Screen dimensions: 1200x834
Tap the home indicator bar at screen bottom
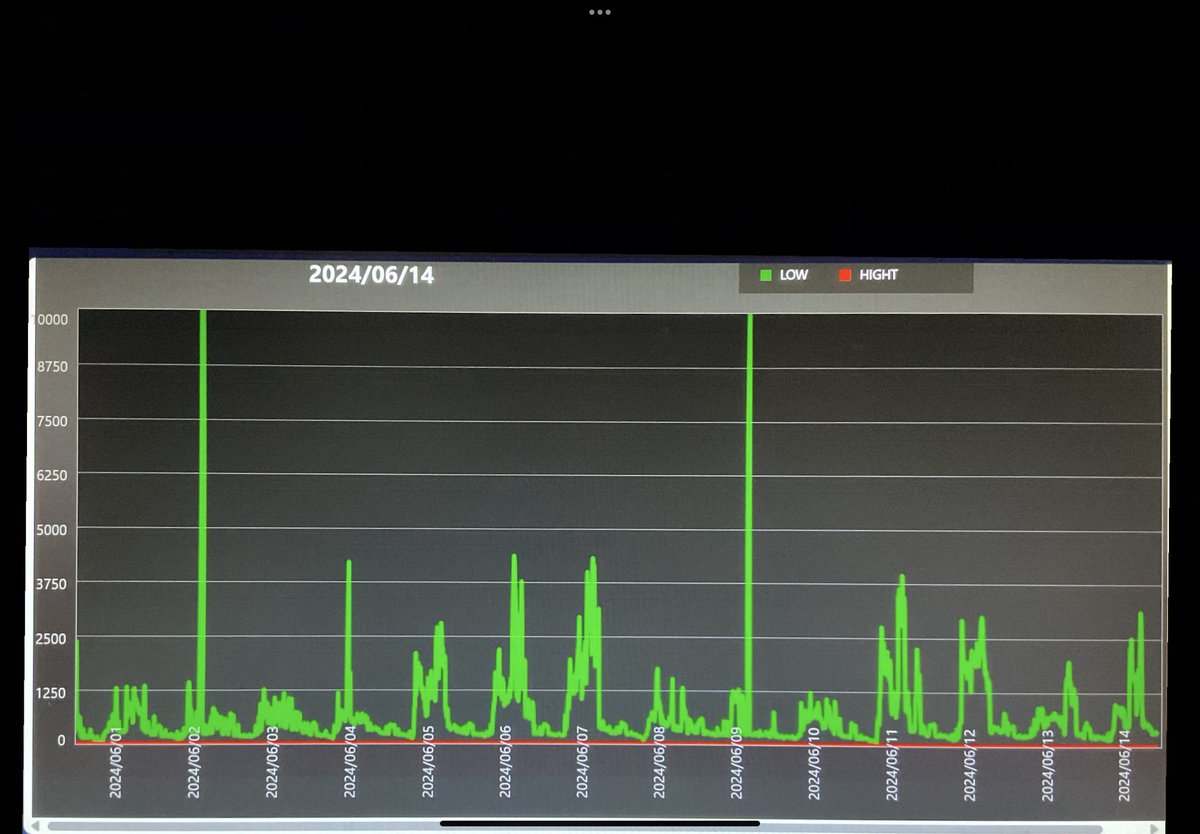599,824
